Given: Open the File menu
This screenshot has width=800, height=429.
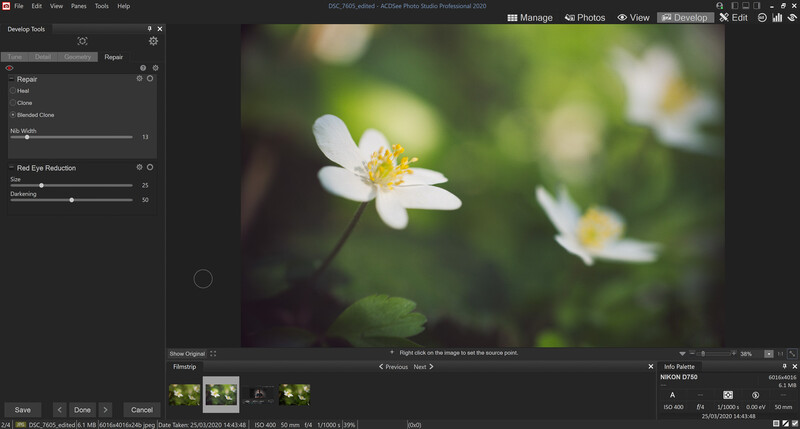Looking at the screenshot, I should click(x=19, y=6).
